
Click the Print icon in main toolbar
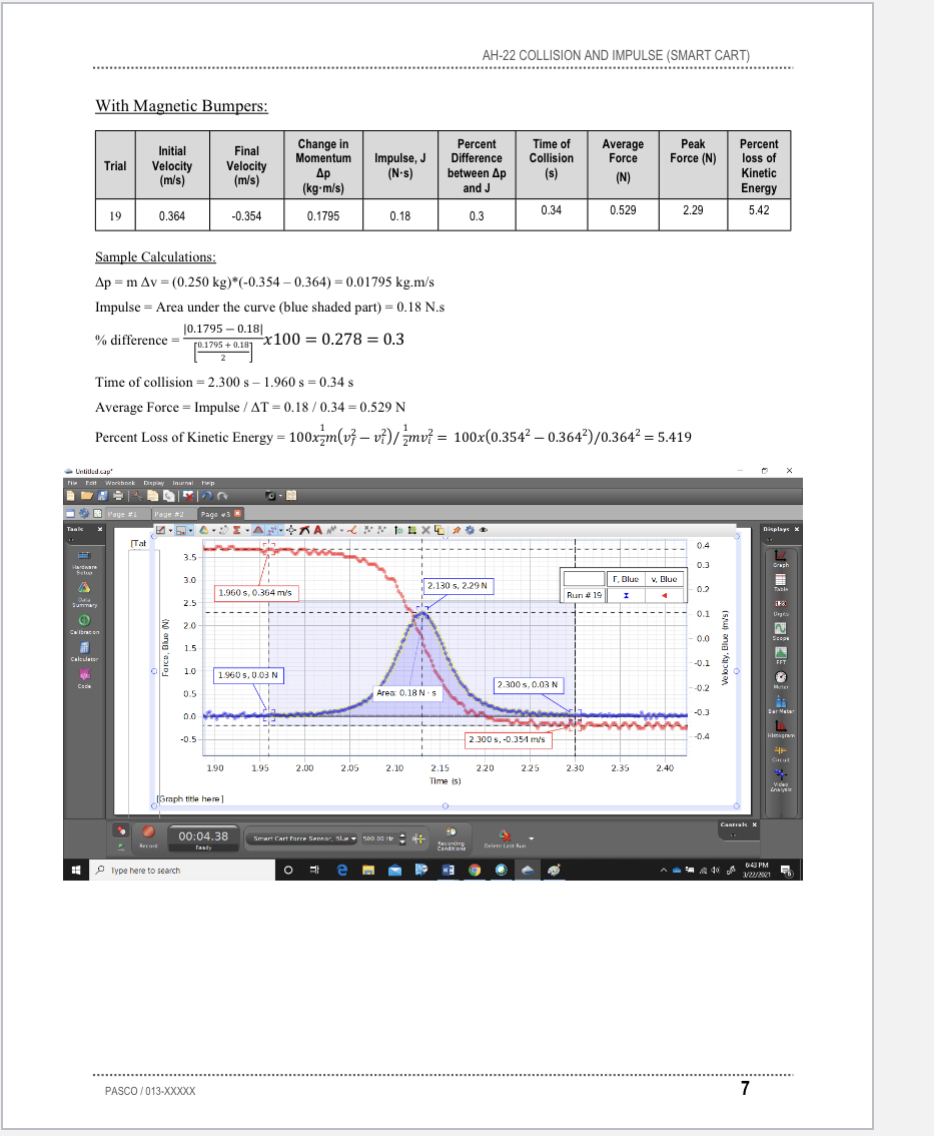coord(117,496)
